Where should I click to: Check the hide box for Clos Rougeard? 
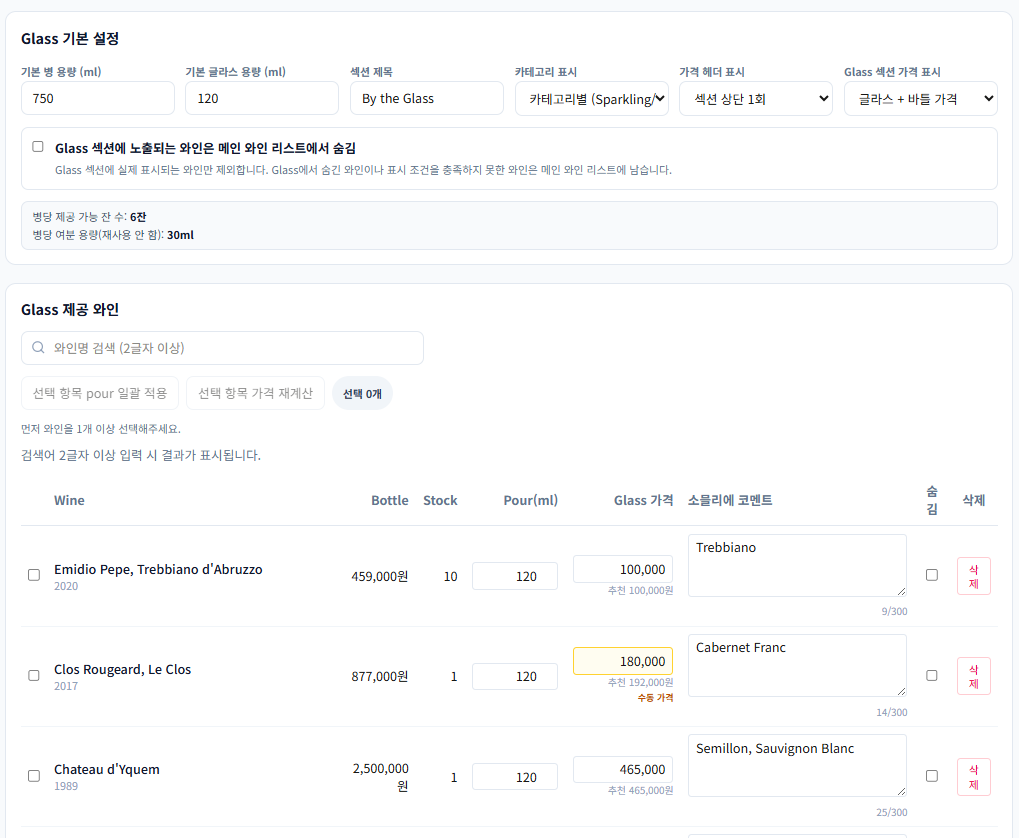tap(931, 675)
